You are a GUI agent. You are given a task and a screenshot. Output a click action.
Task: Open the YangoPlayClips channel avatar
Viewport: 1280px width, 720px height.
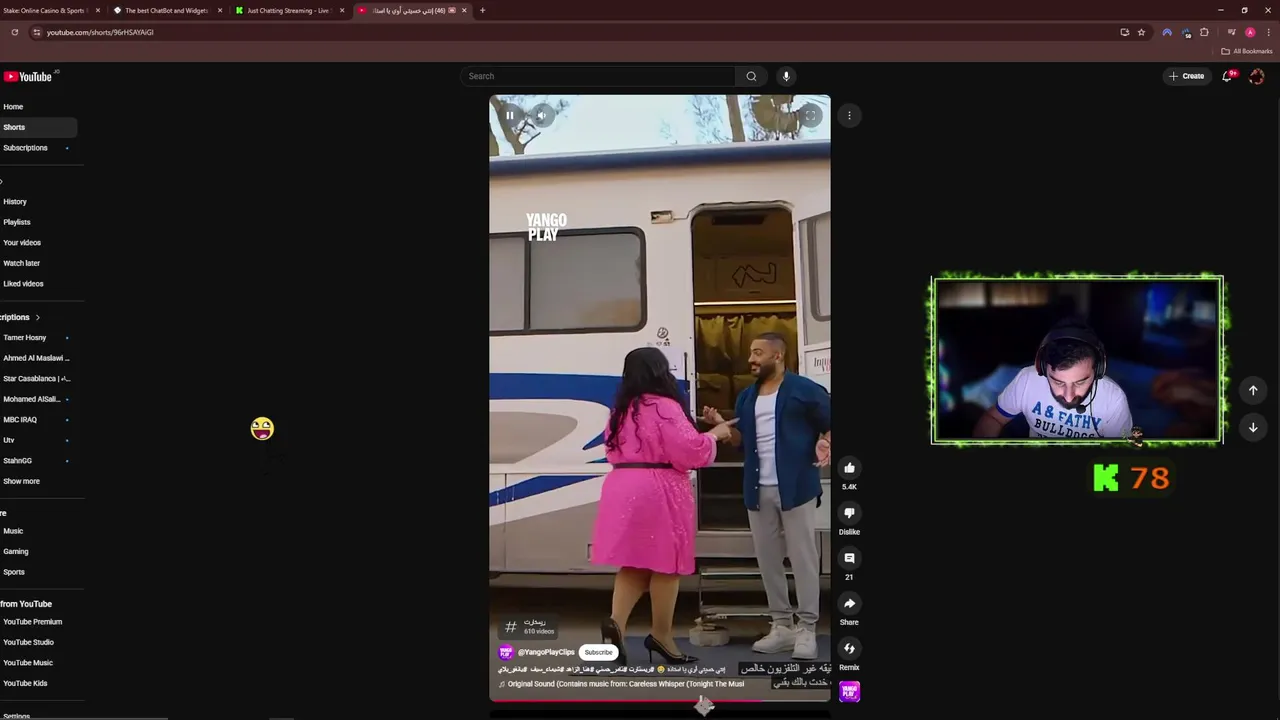coord(506,652)
